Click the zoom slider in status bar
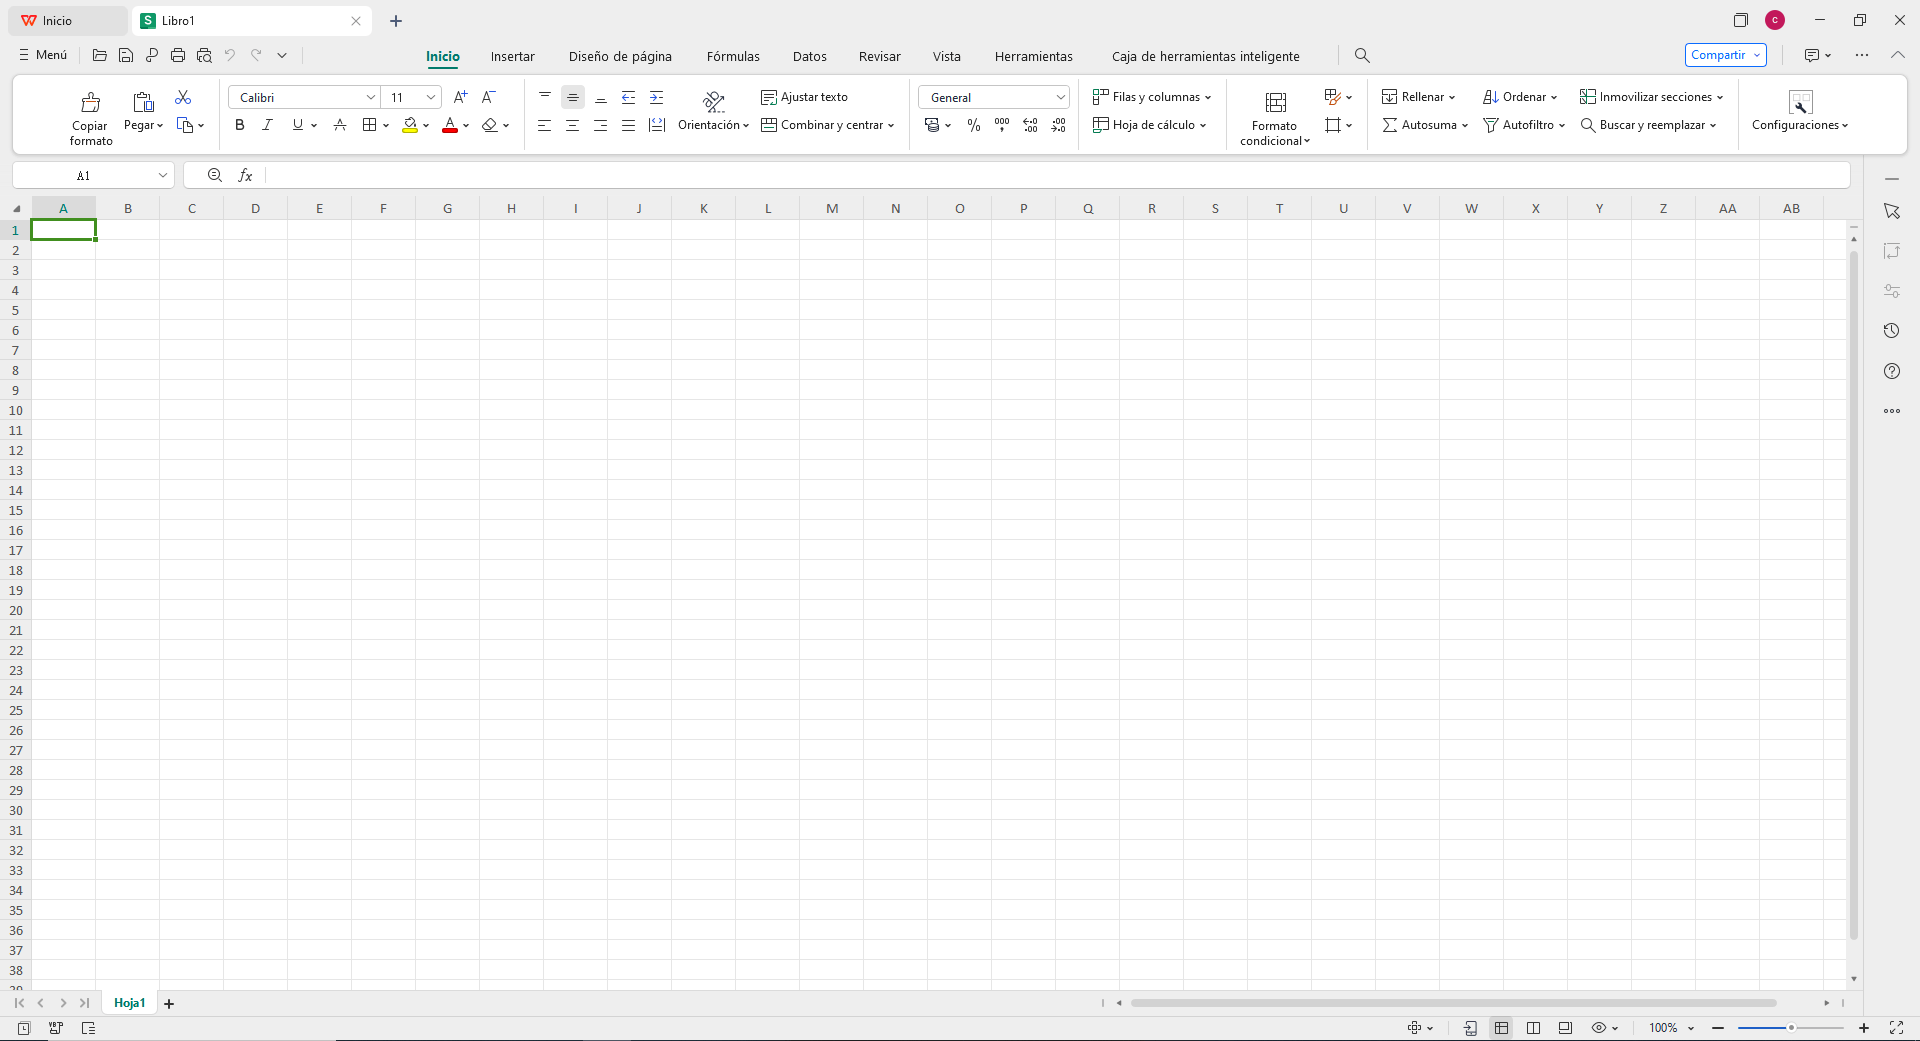 click(x=1790, y=1028)
